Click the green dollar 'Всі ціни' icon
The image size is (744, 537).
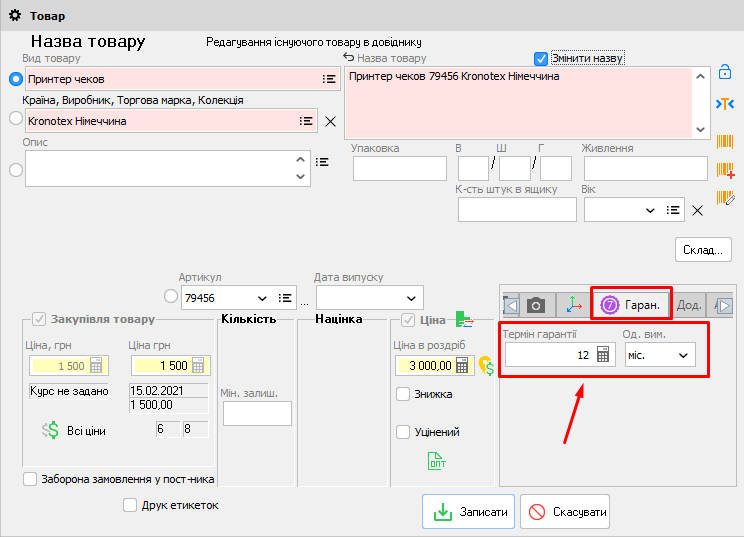click(50, 430)
